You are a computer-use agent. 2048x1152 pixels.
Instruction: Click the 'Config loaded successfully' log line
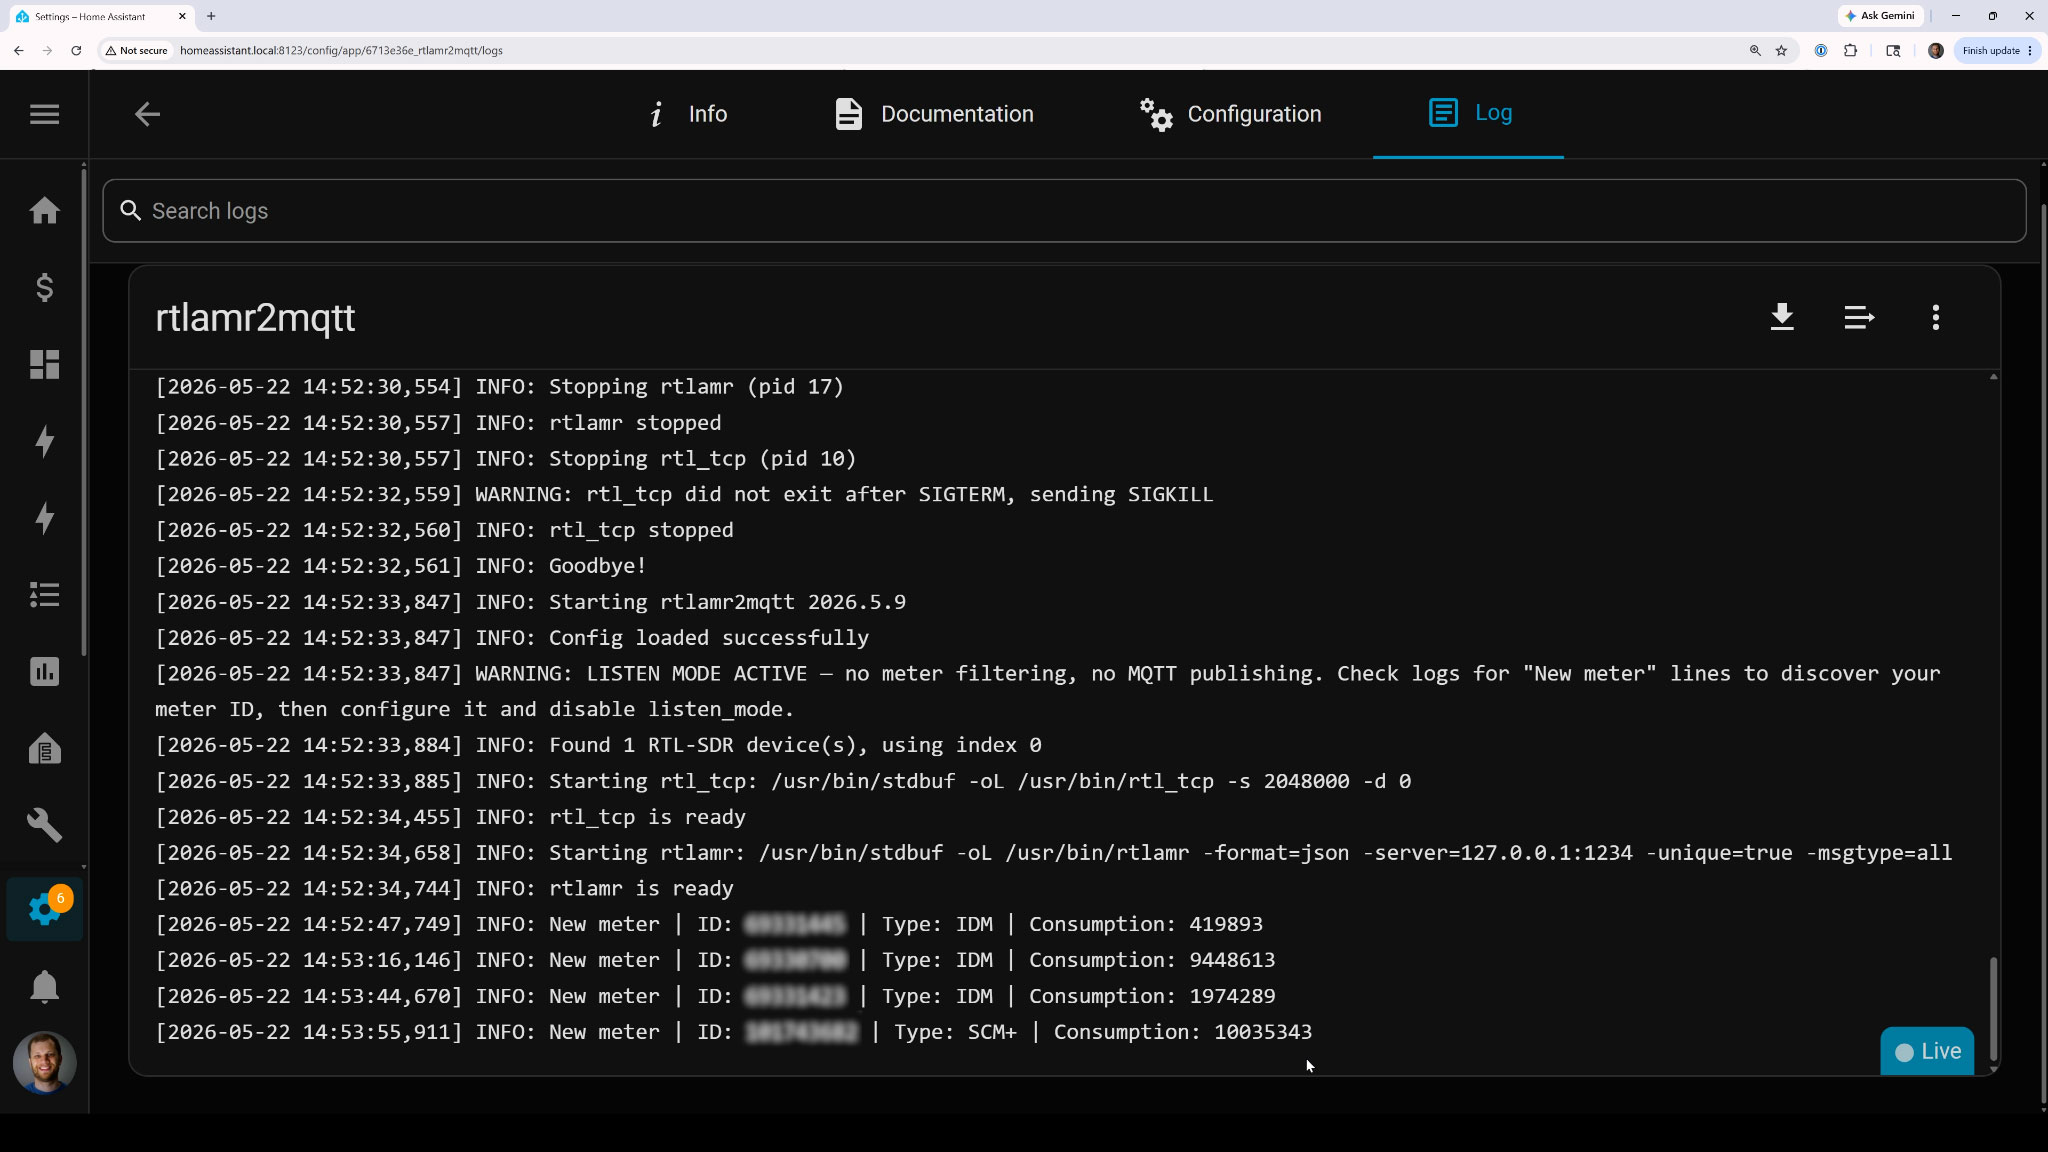[x=512, y=638]
